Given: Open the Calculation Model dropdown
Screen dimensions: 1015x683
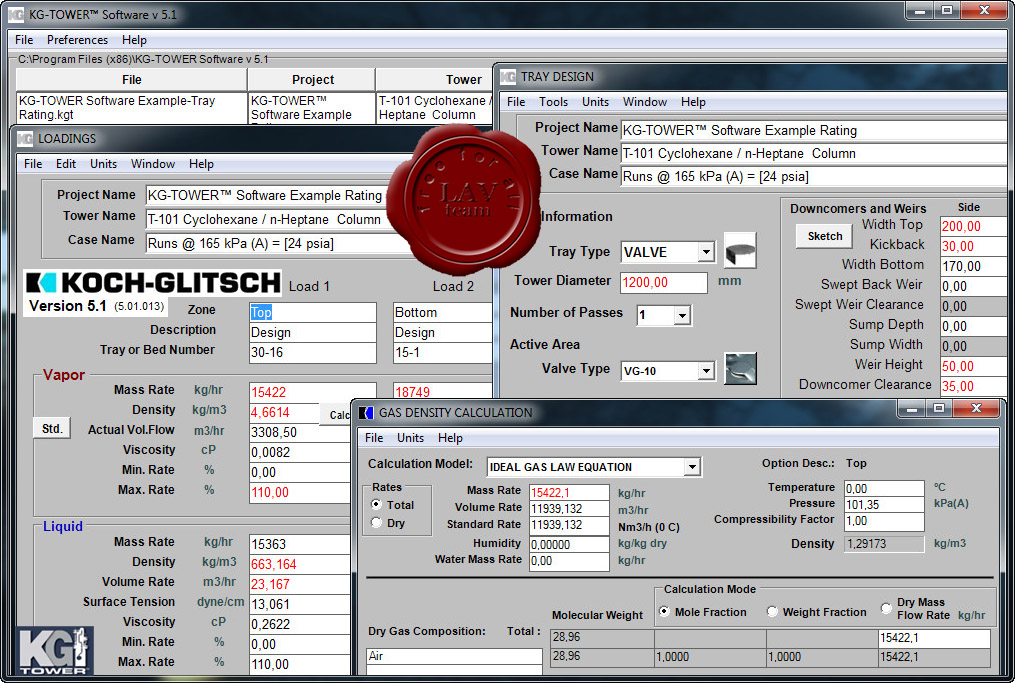Looking at the screenshot, I should (692, 466).
